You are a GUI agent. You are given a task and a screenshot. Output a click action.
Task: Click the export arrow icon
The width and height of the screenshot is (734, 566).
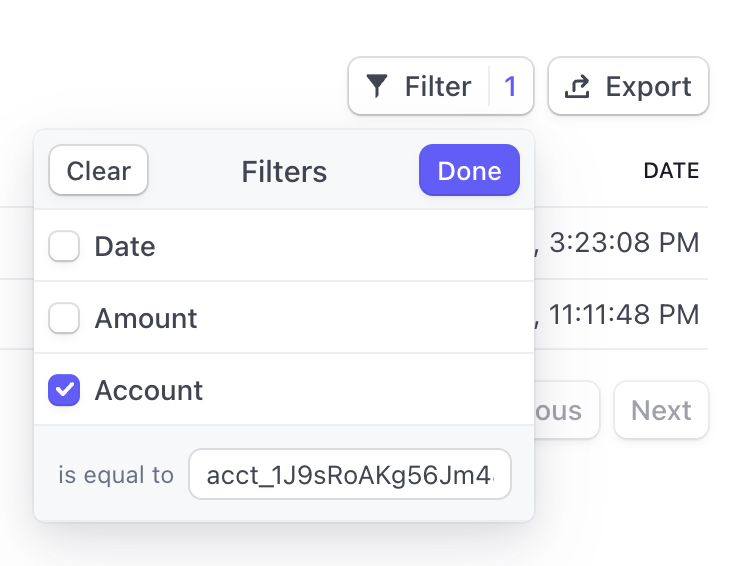(x=577, y=87)
